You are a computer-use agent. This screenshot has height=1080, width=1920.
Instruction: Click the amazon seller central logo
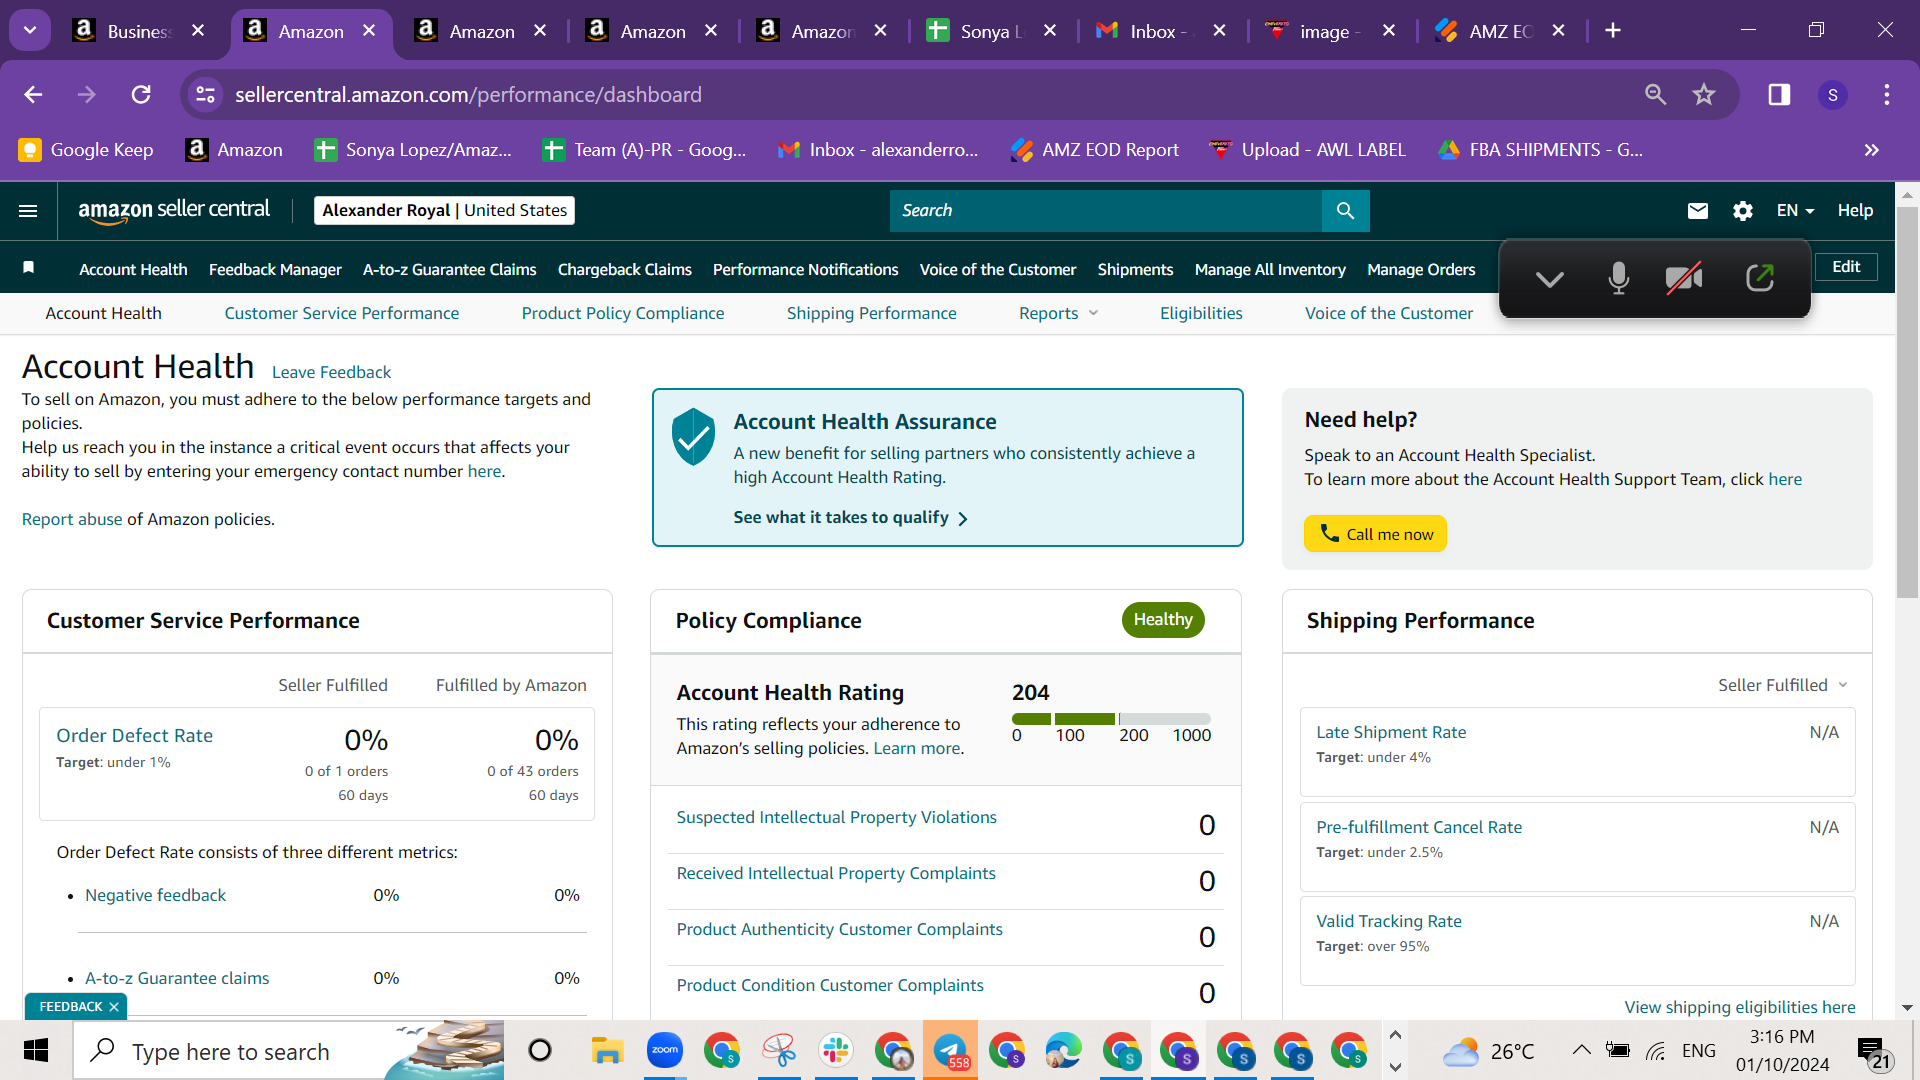pos(174,210)
